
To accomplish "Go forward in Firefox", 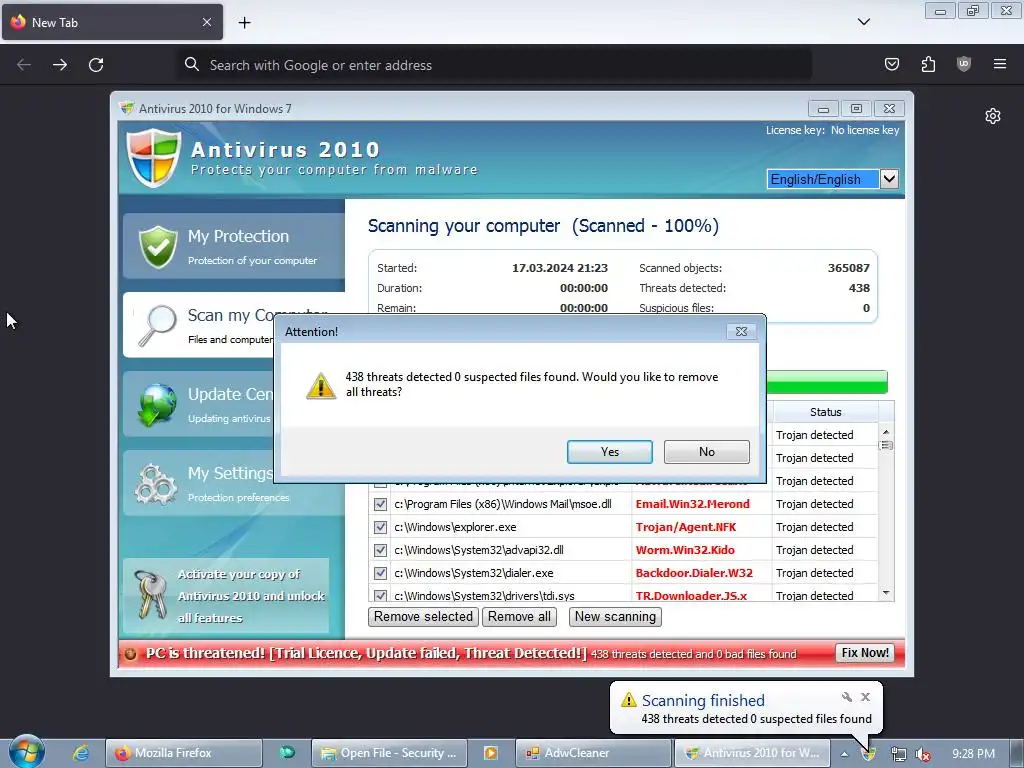I will tap(60, 65).
